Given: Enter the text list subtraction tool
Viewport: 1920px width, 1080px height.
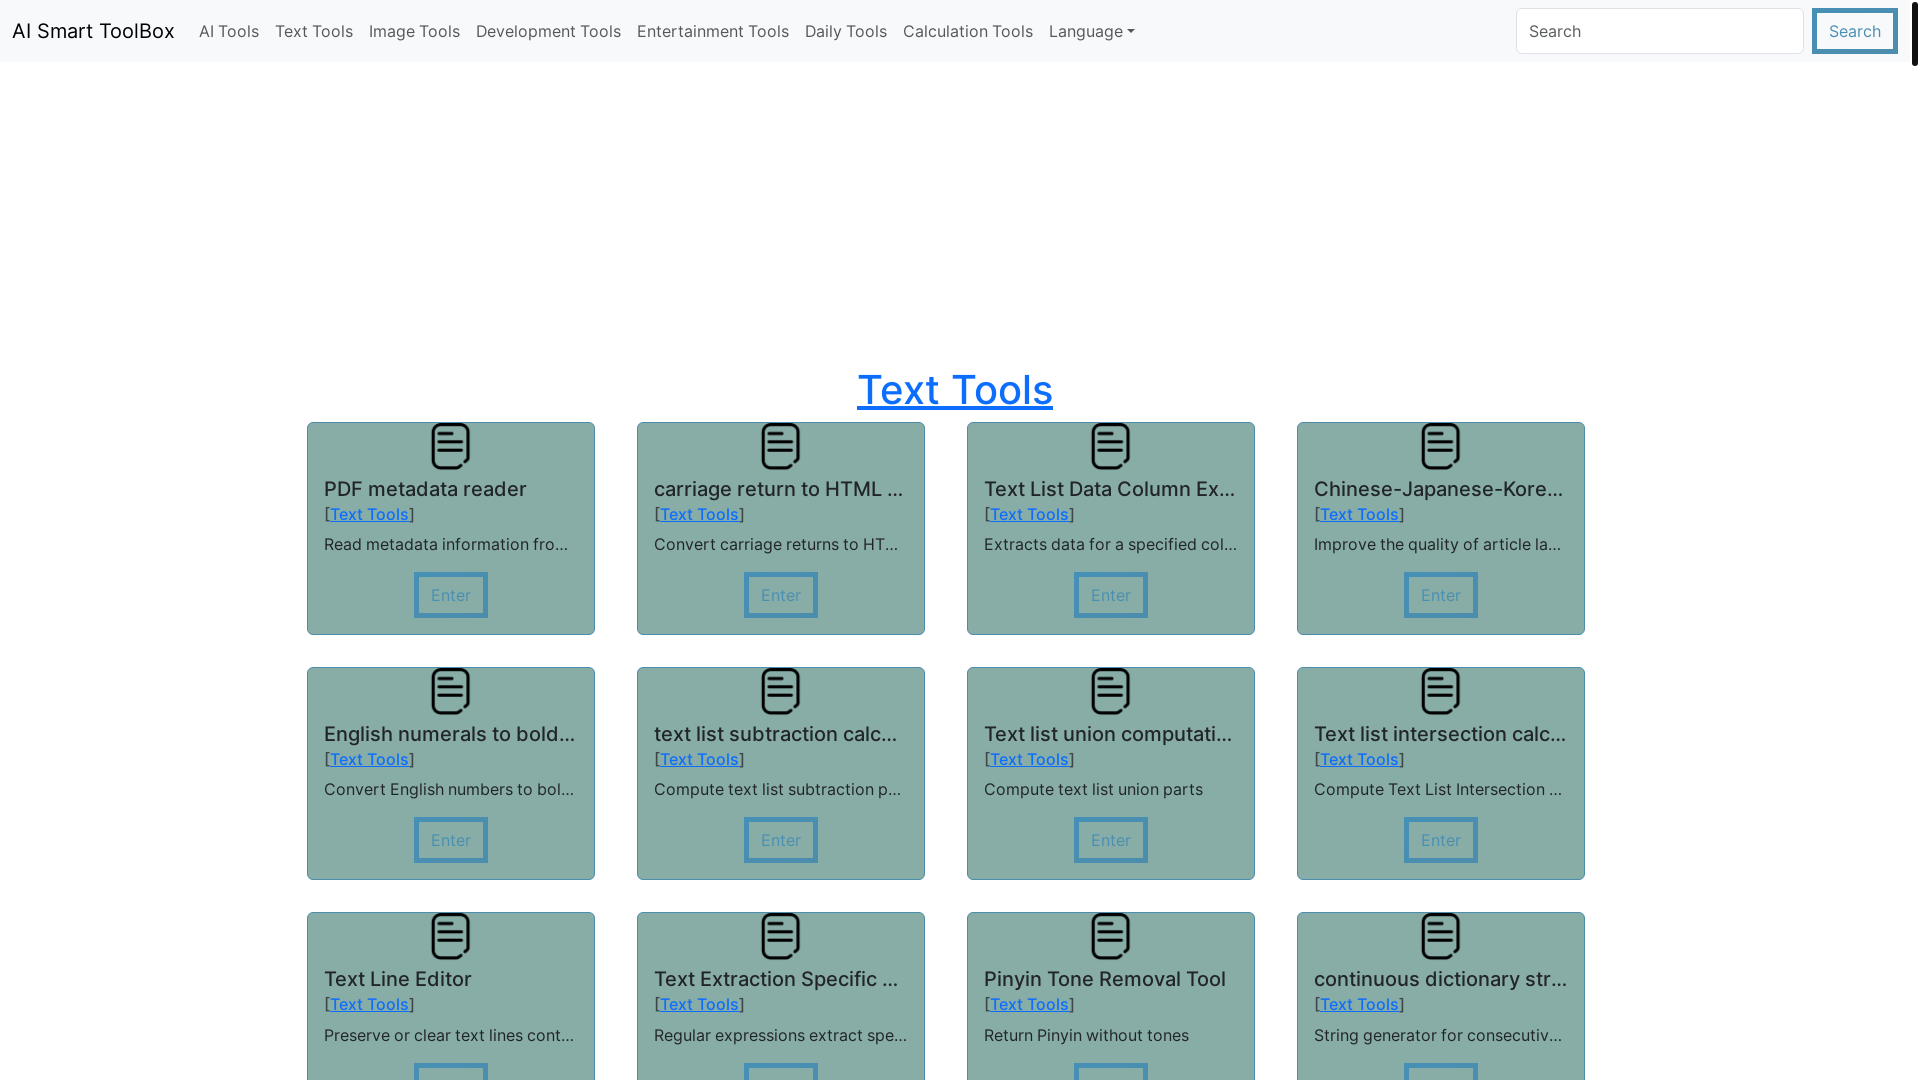Looking at the screenshot, I should click(x=781, y=840).
